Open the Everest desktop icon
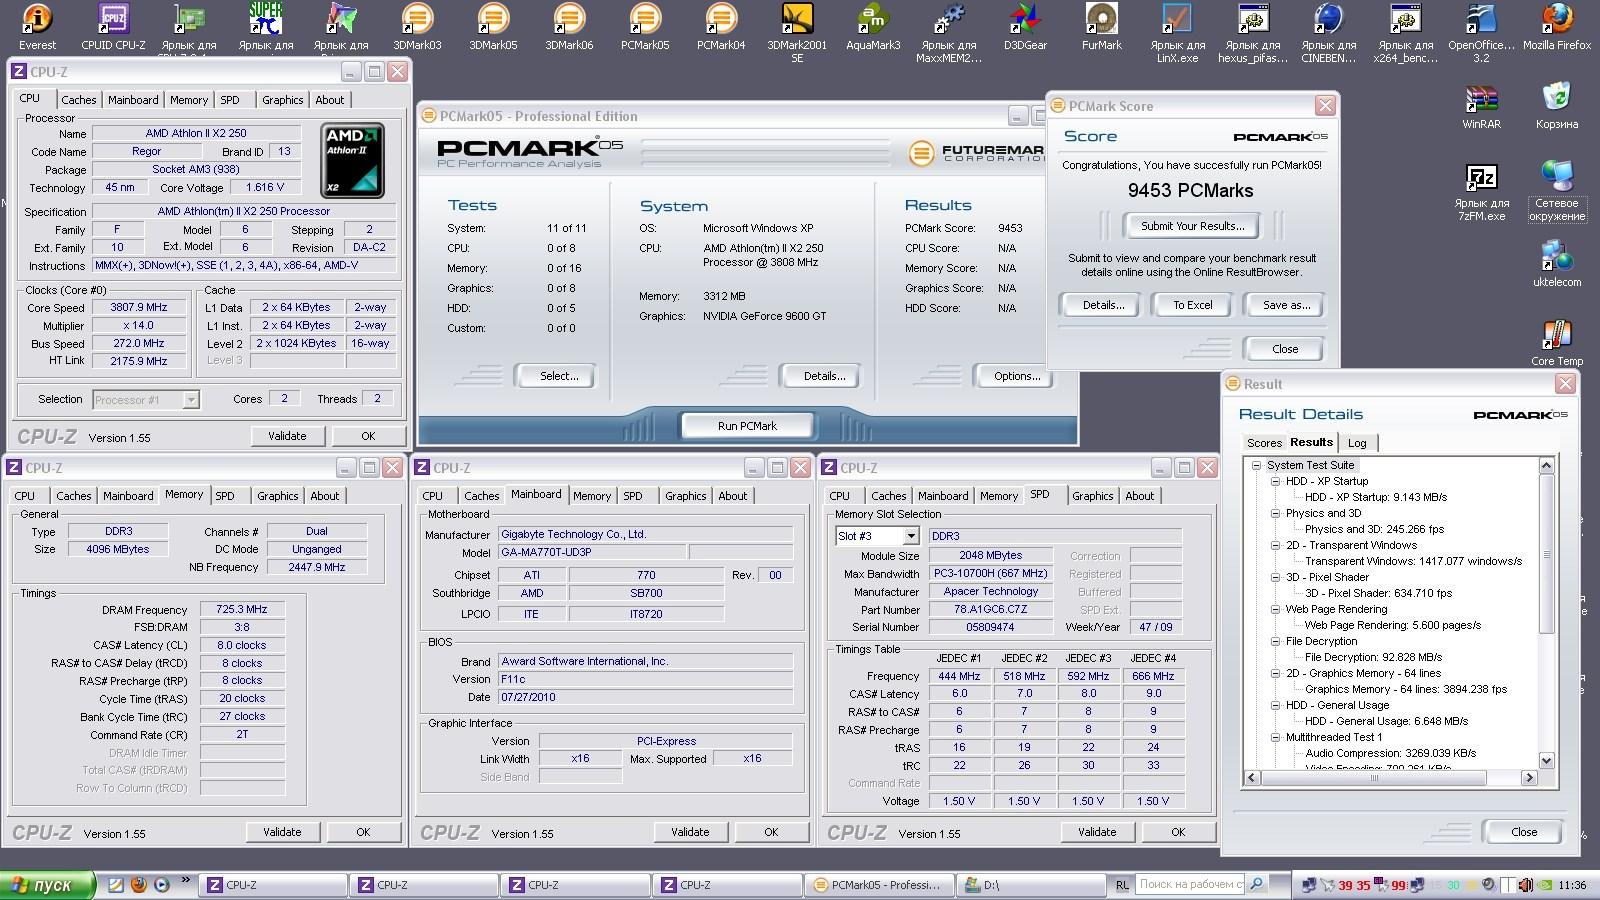1600x900 pixels. pos(37,26)
